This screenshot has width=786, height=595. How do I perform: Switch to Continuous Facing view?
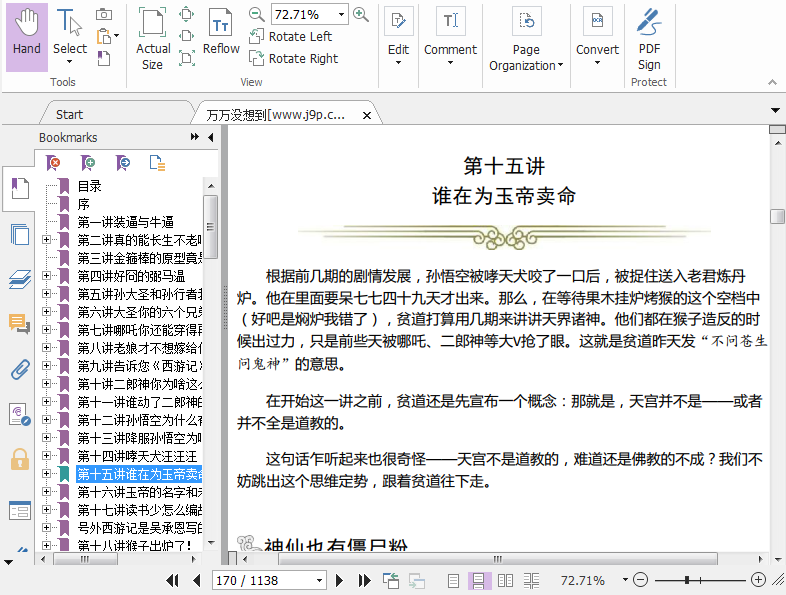[x=531, y=580]
